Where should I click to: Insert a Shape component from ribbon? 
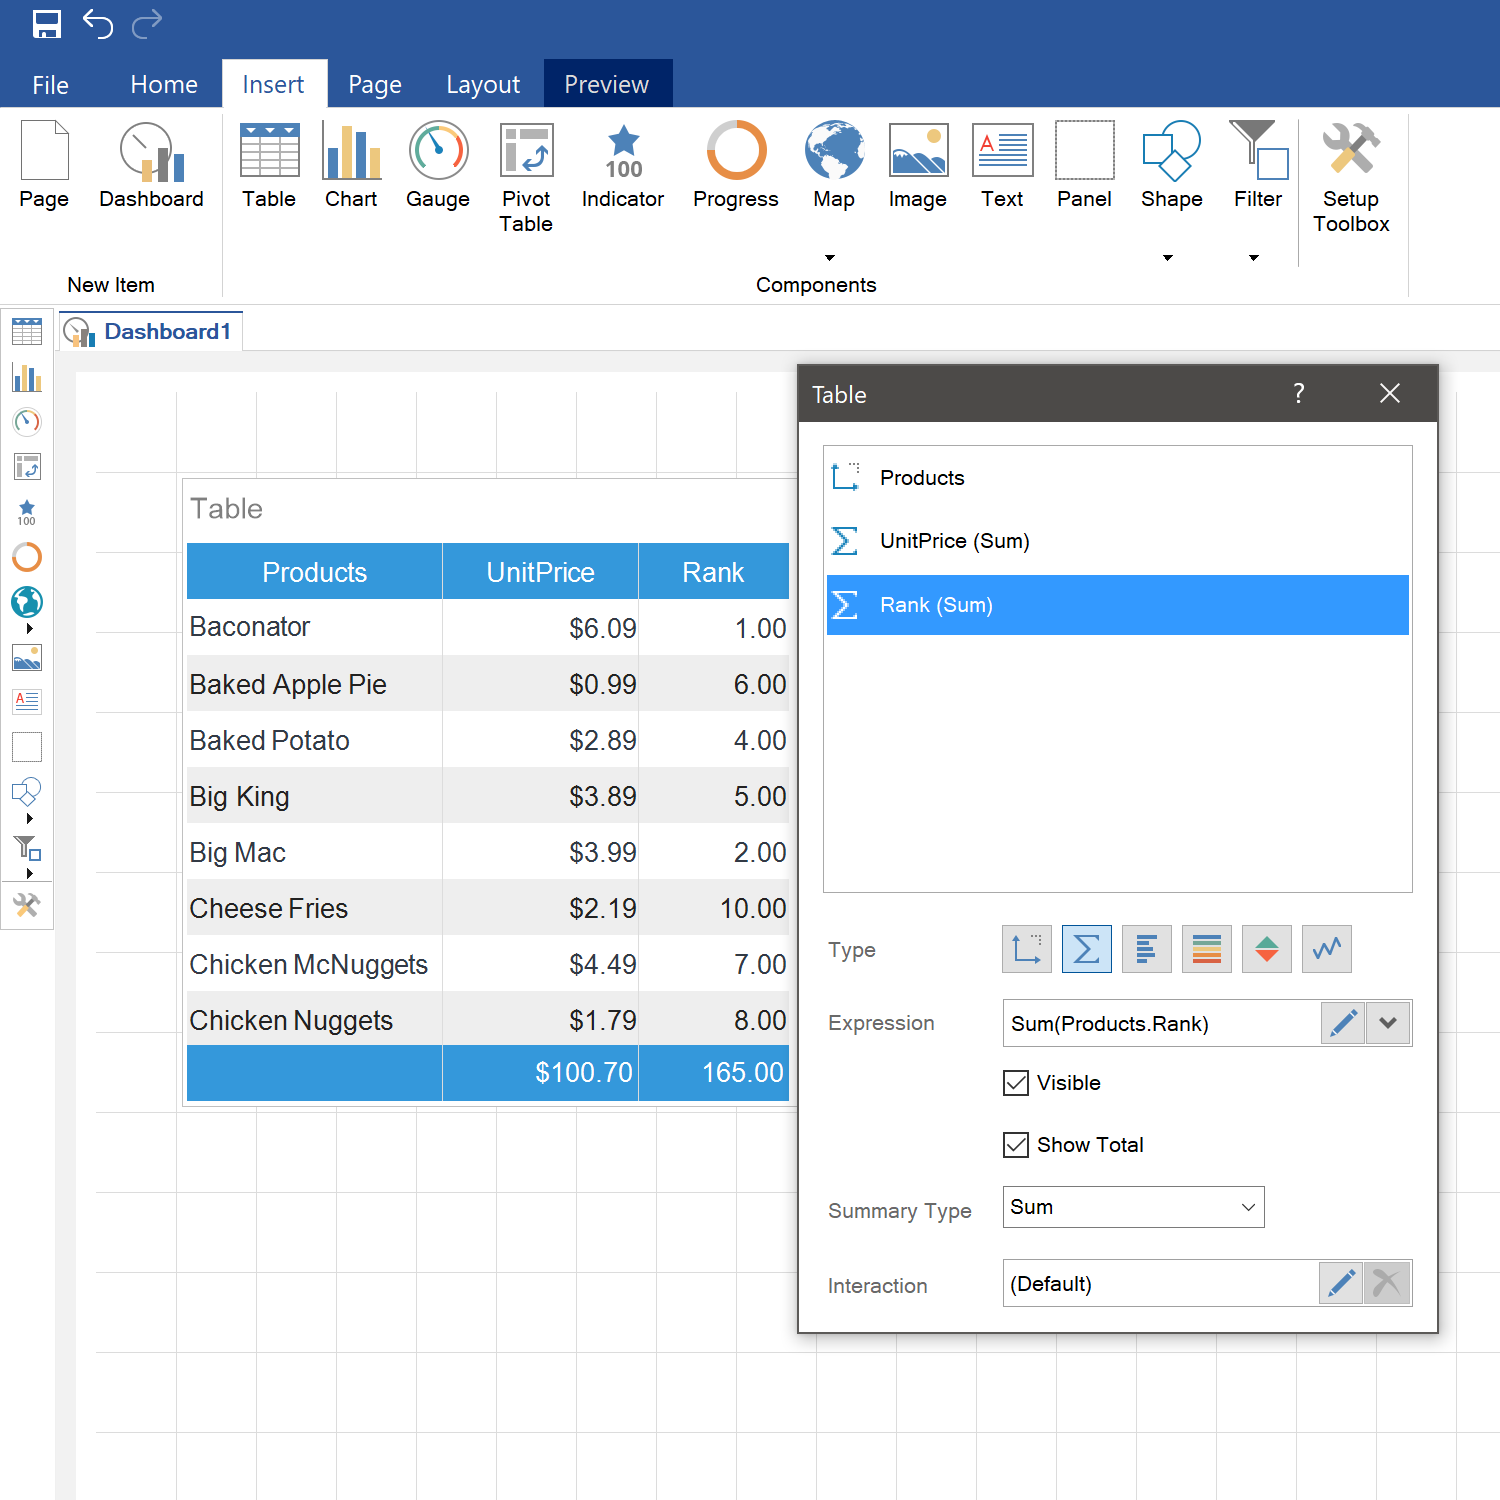tap(1172, 165)
